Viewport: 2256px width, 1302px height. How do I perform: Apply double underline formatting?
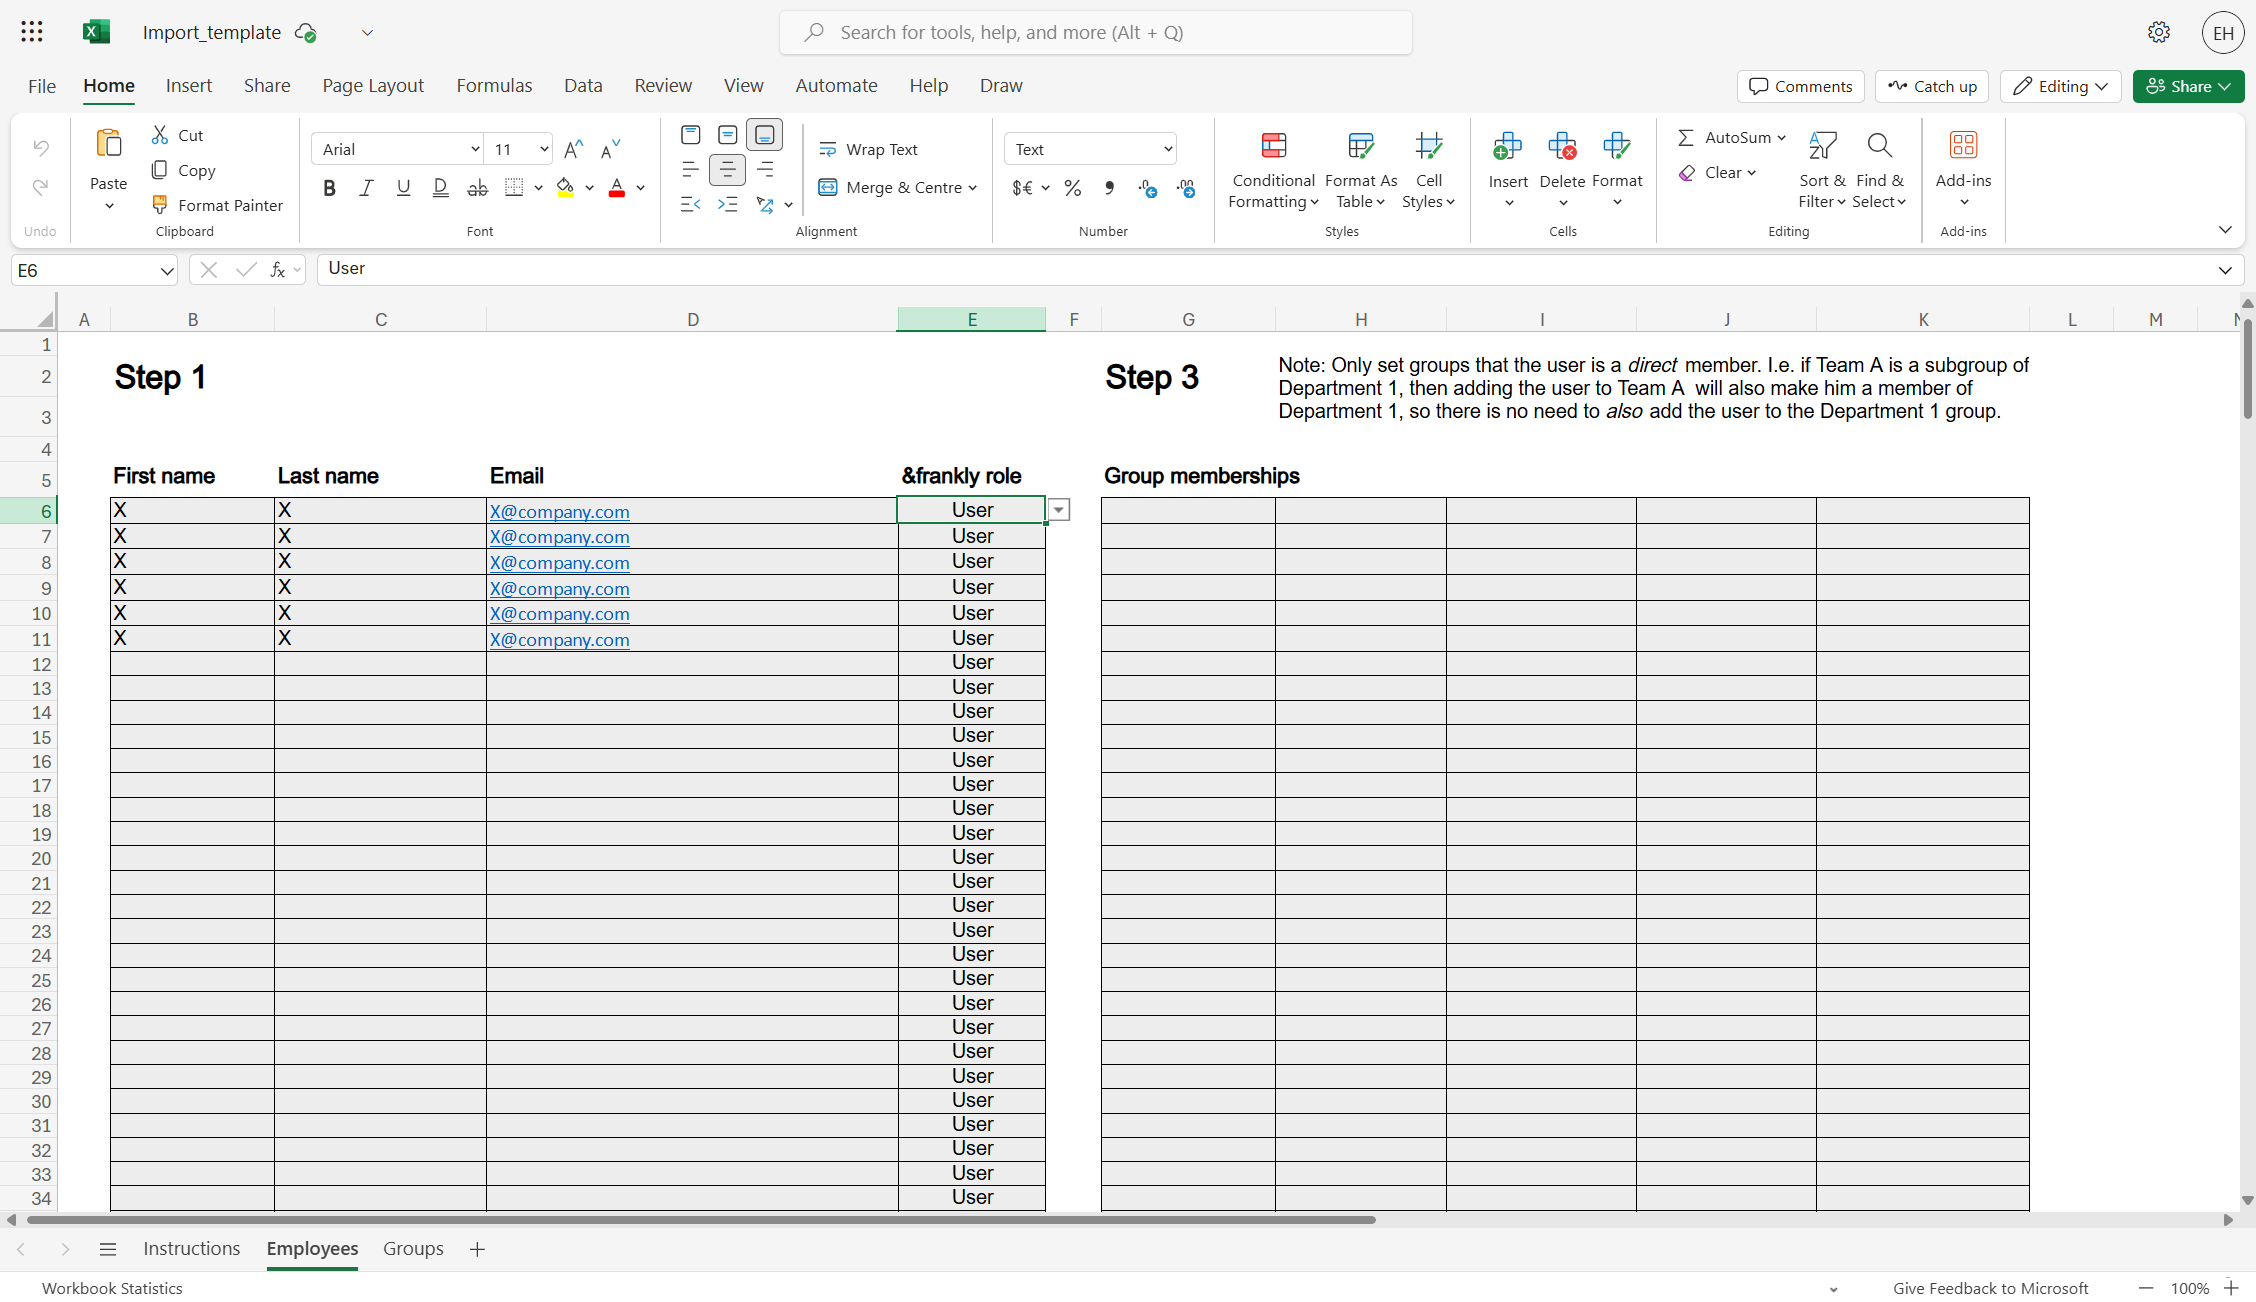pos(440,188)
